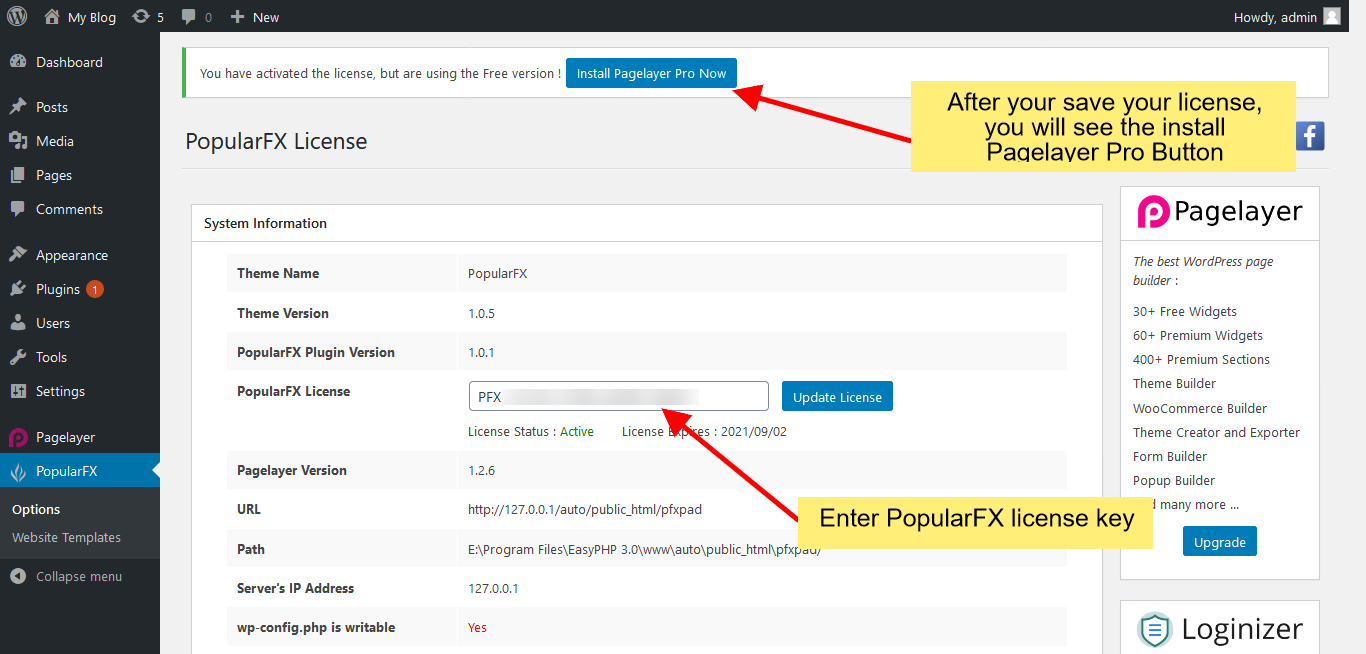Click the 30+ Free Widgets text
1366x654 pixels.
tap(1185, 311)
